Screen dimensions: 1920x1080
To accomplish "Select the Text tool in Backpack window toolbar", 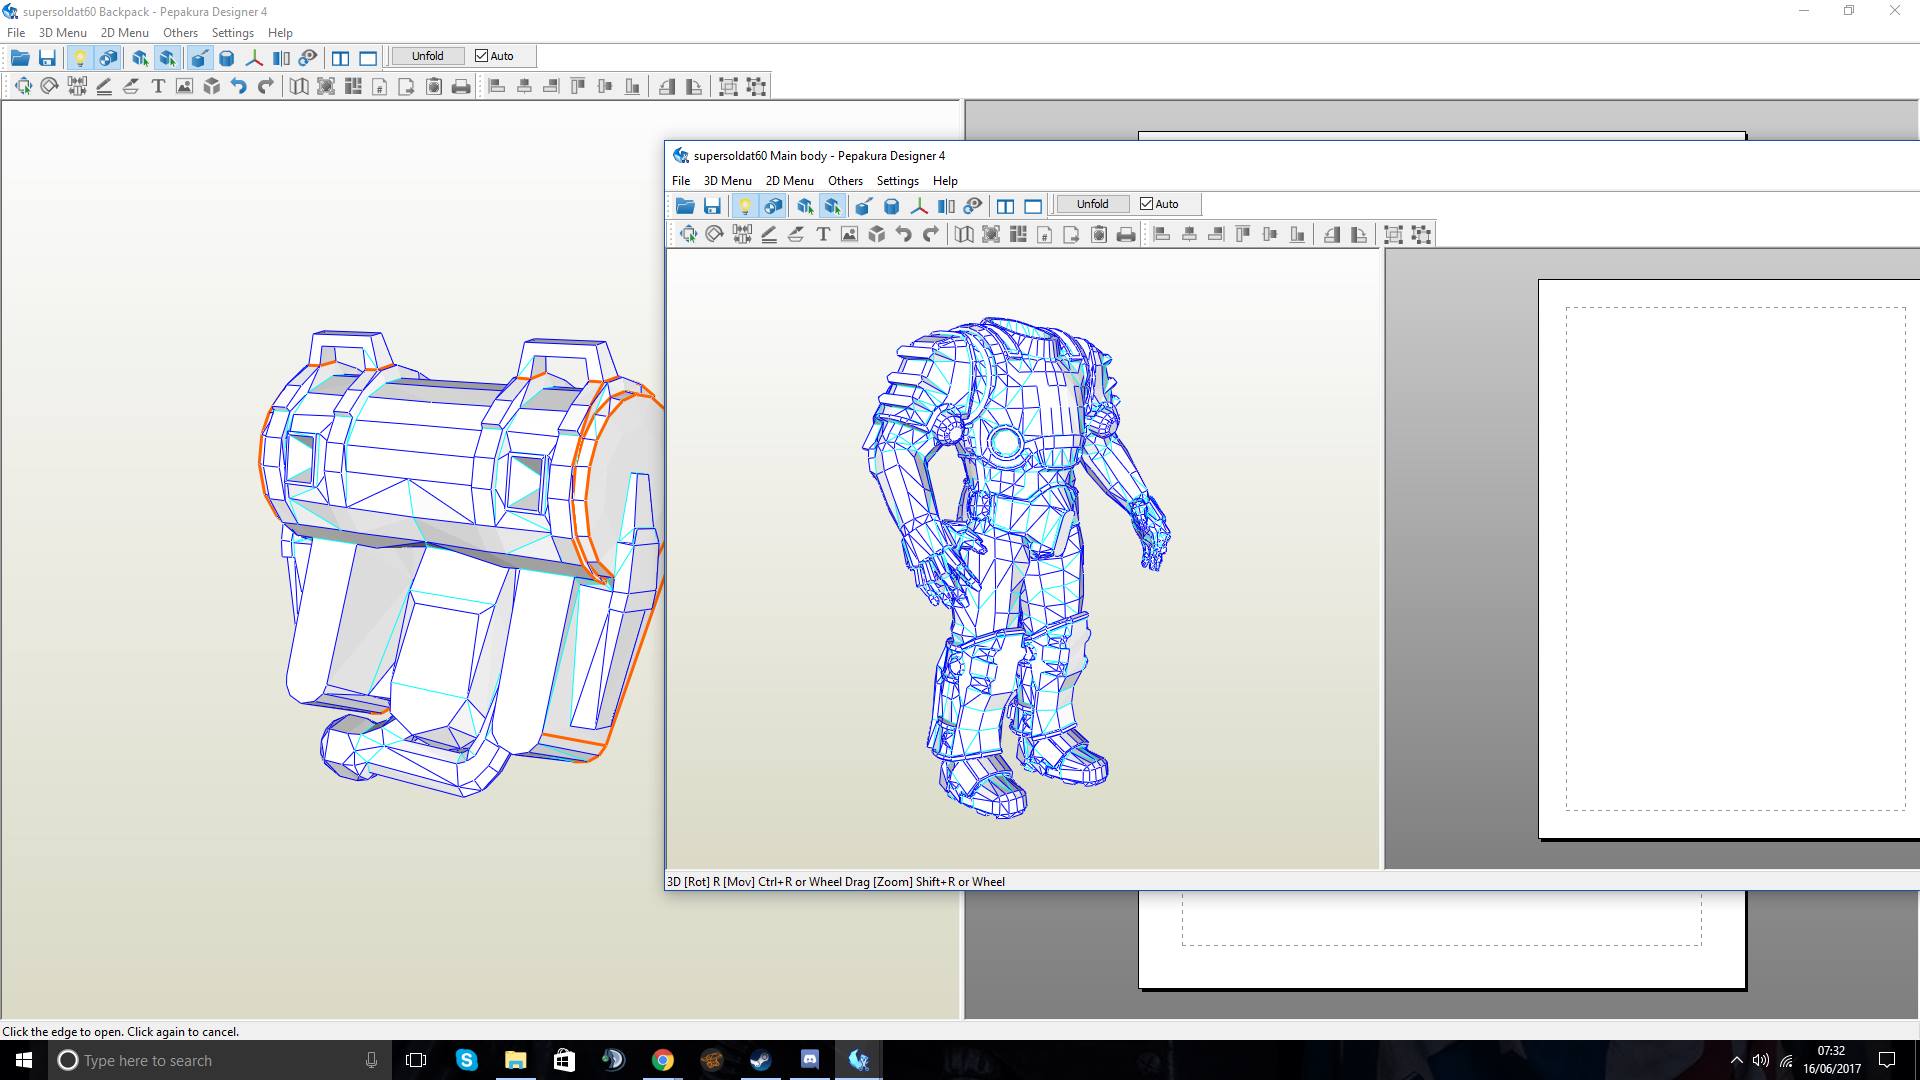I will 158,86.
